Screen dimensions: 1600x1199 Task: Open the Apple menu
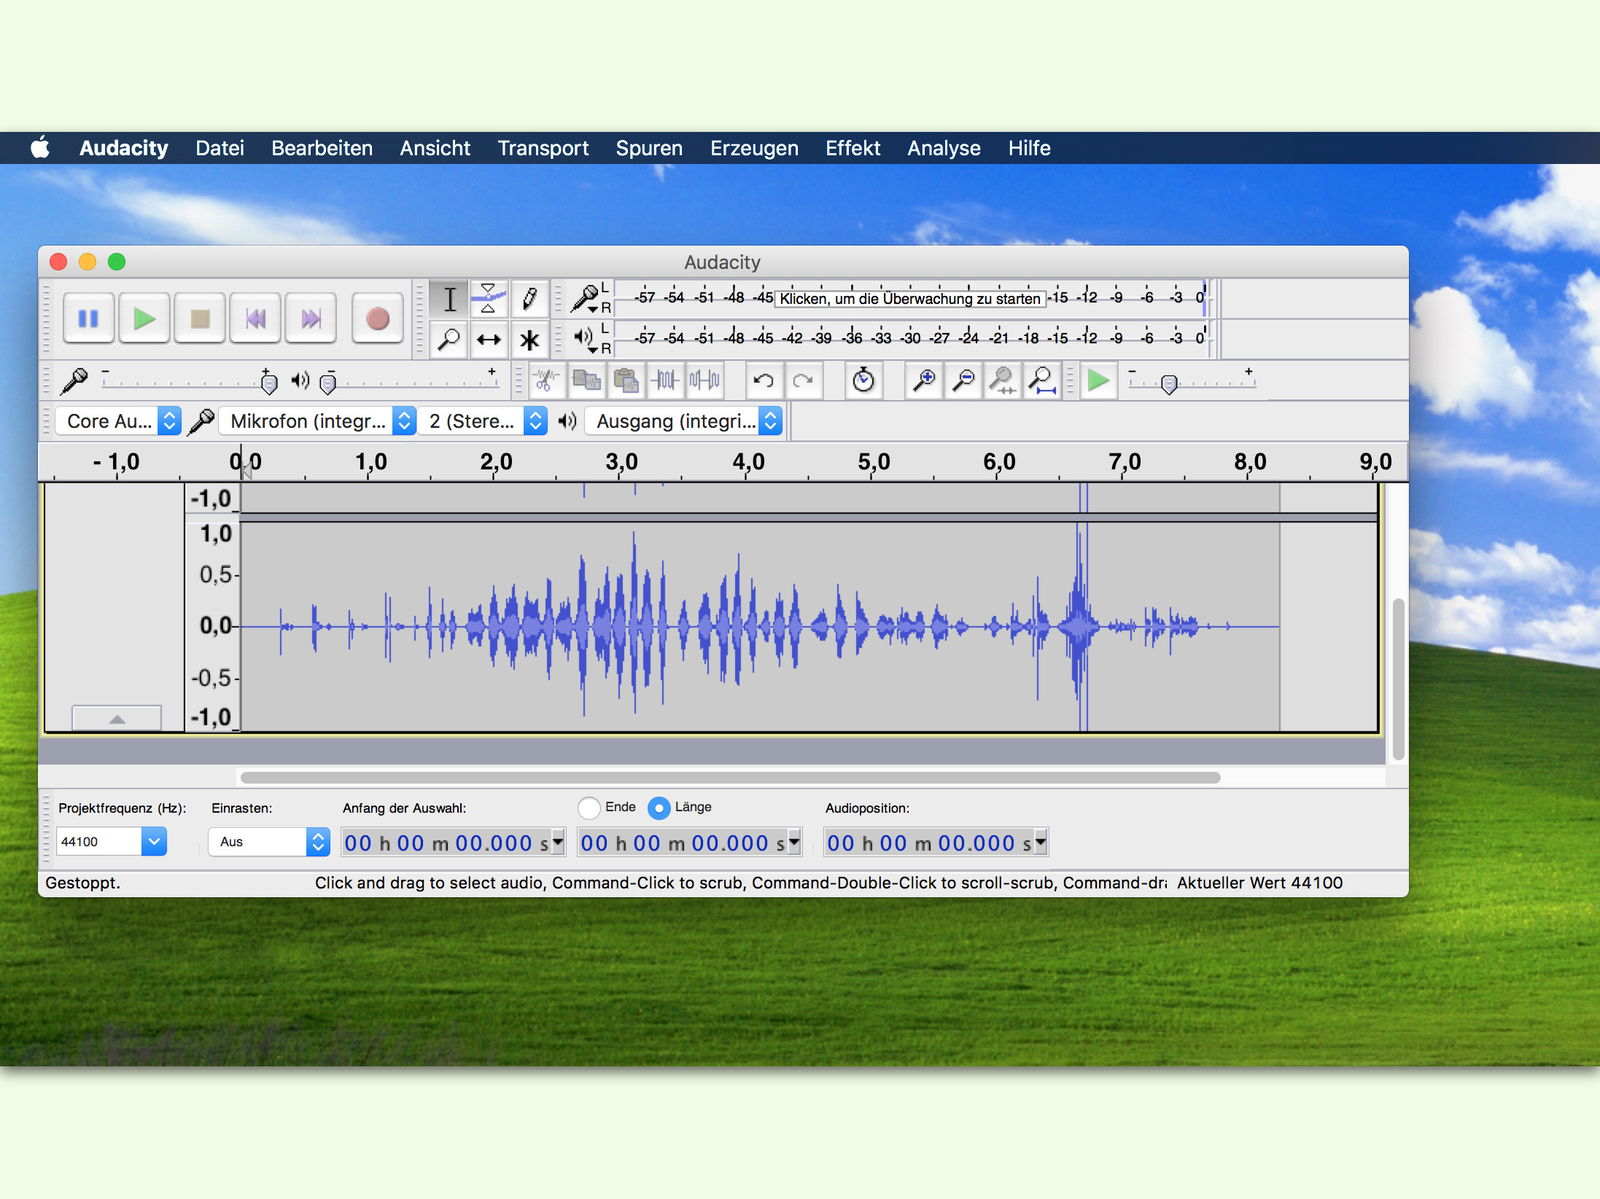(40, 148)
